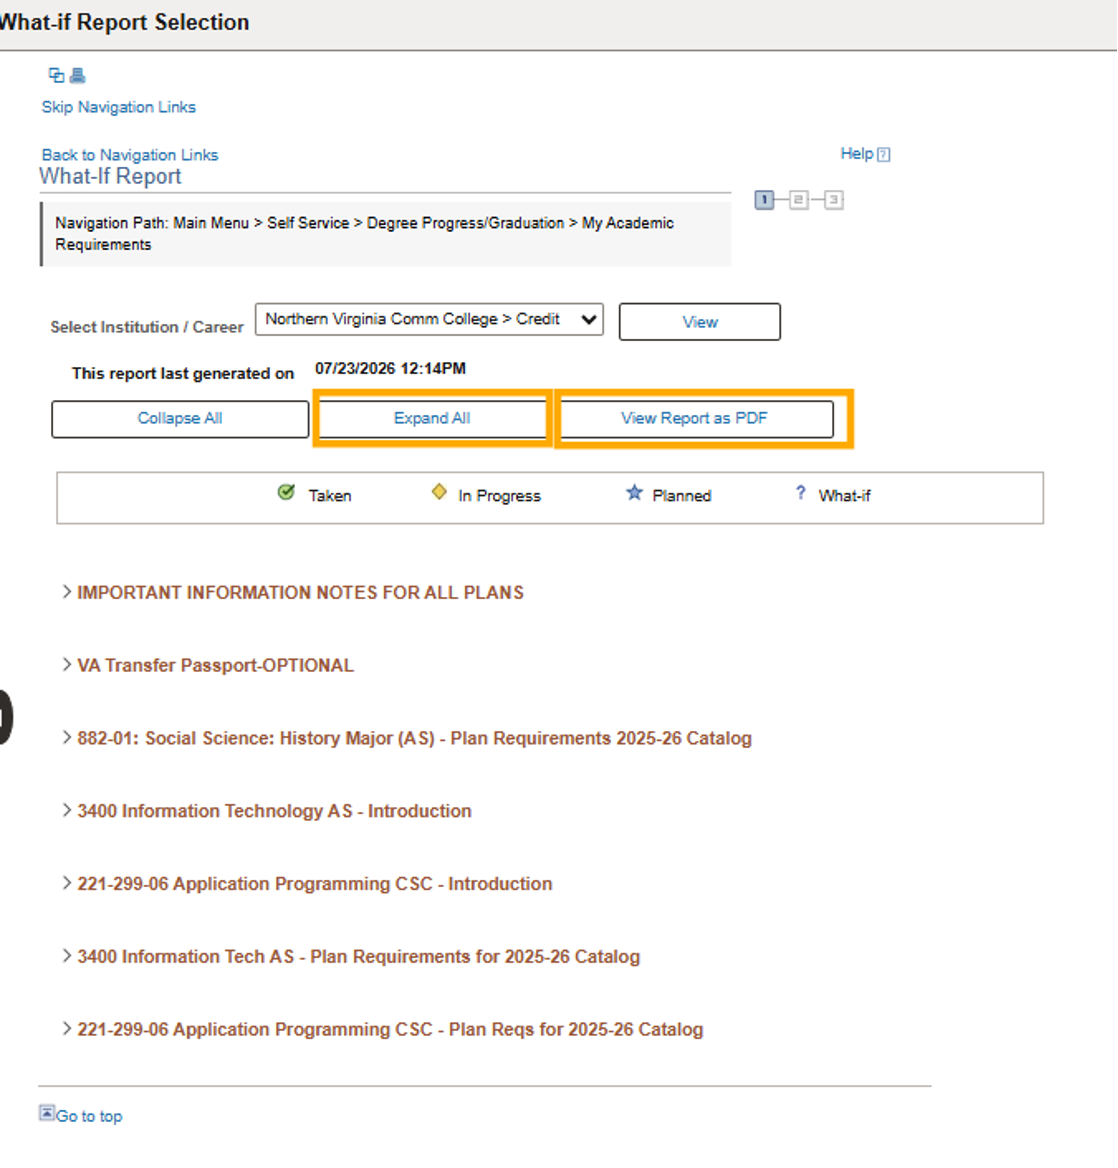Viewport: 1118px width, 1168px height.
Task: Click the Navigation Path text
Action: pos(364,234)
